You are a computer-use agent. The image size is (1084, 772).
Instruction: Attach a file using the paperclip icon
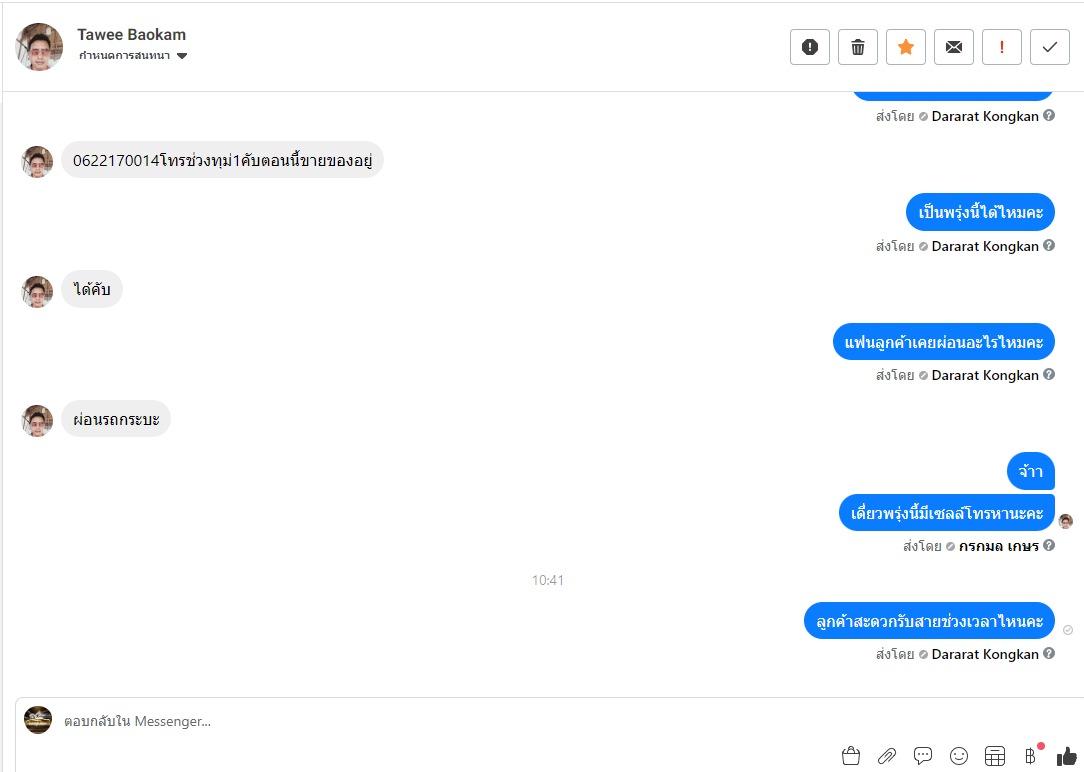tap(887, 755)
